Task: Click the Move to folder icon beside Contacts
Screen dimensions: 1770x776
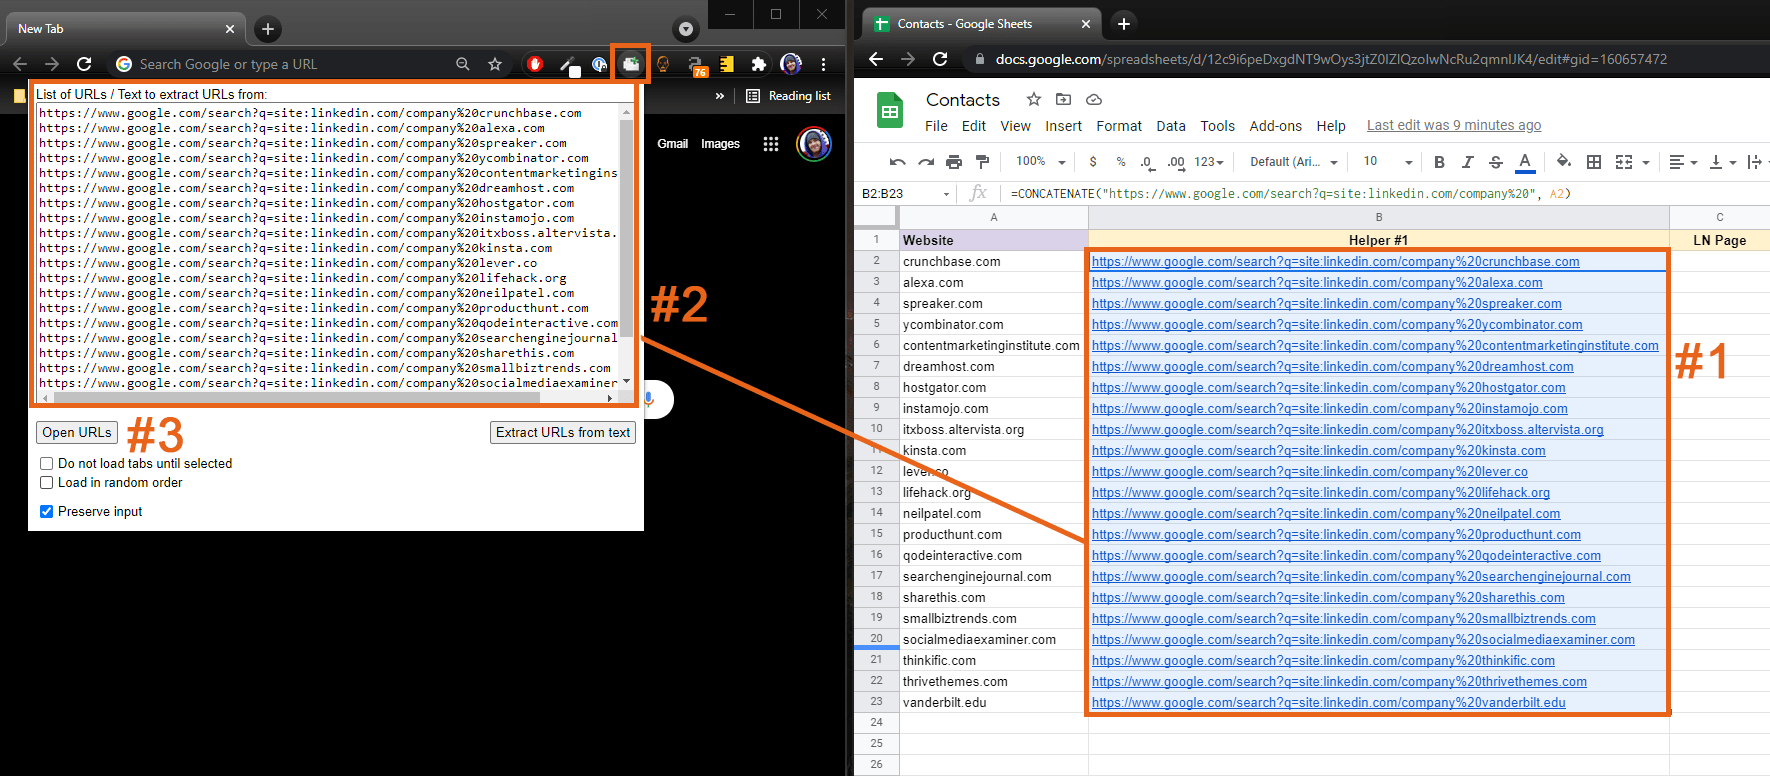Action: click(x=1064, y=99)
